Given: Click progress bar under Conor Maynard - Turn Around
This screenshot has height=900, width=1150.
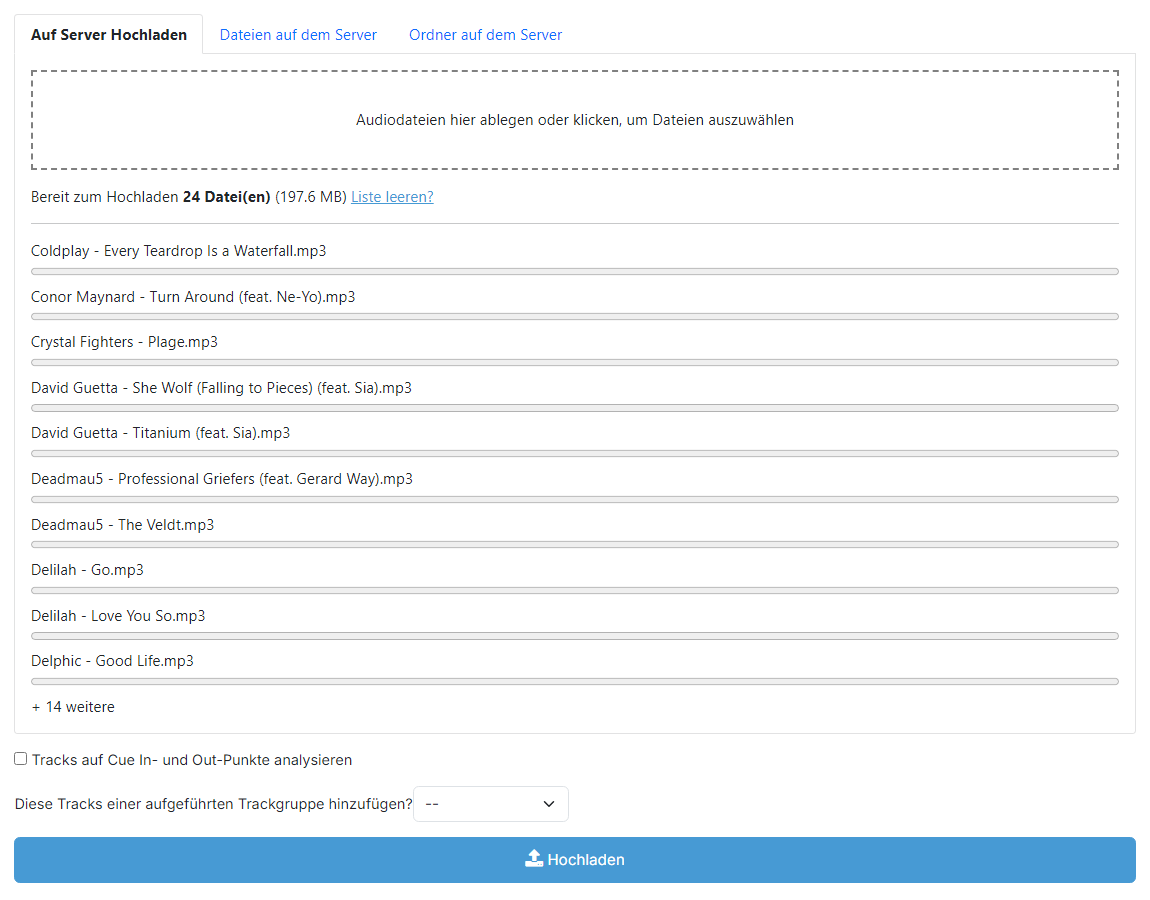Looking at the screenshot, I should tap(575, 317).
